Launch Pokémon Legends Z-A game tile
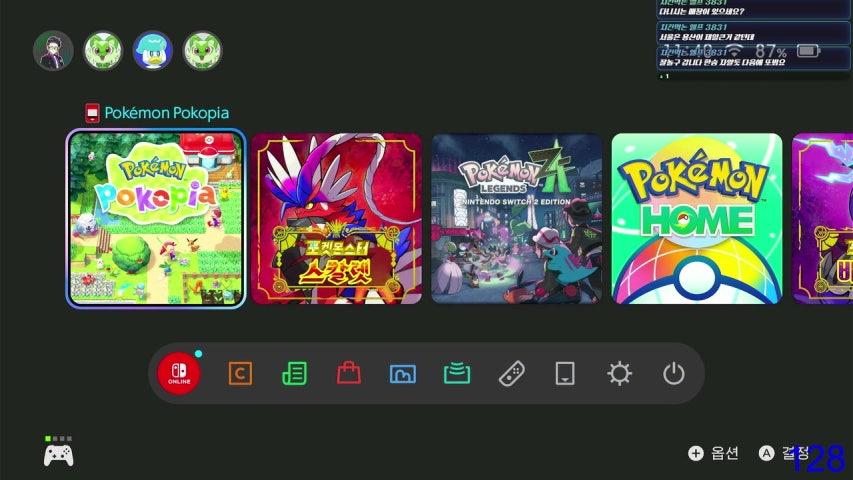The height and width of the screenshot is (480, 853). click(x=517, y=218)
